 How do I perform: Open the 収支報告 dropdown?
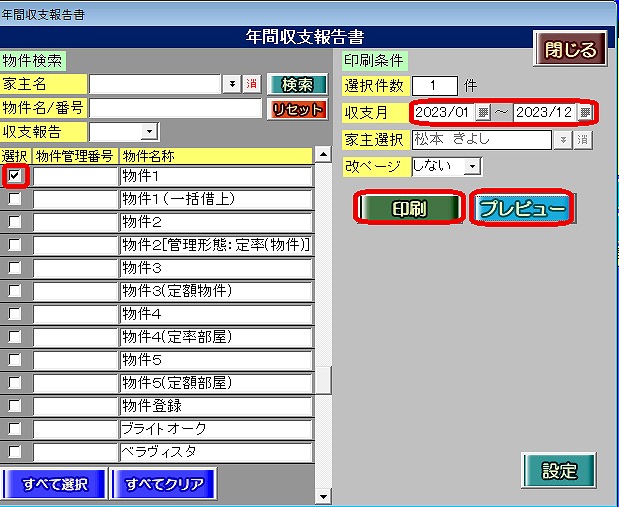(149, 131)
